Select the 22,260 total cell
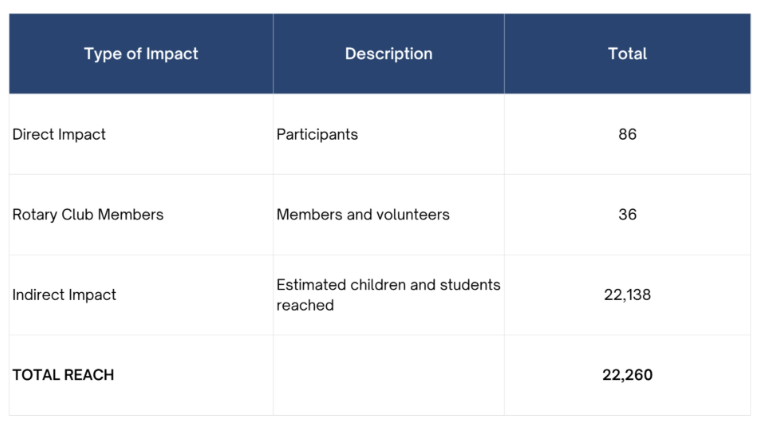 [627, 375]
